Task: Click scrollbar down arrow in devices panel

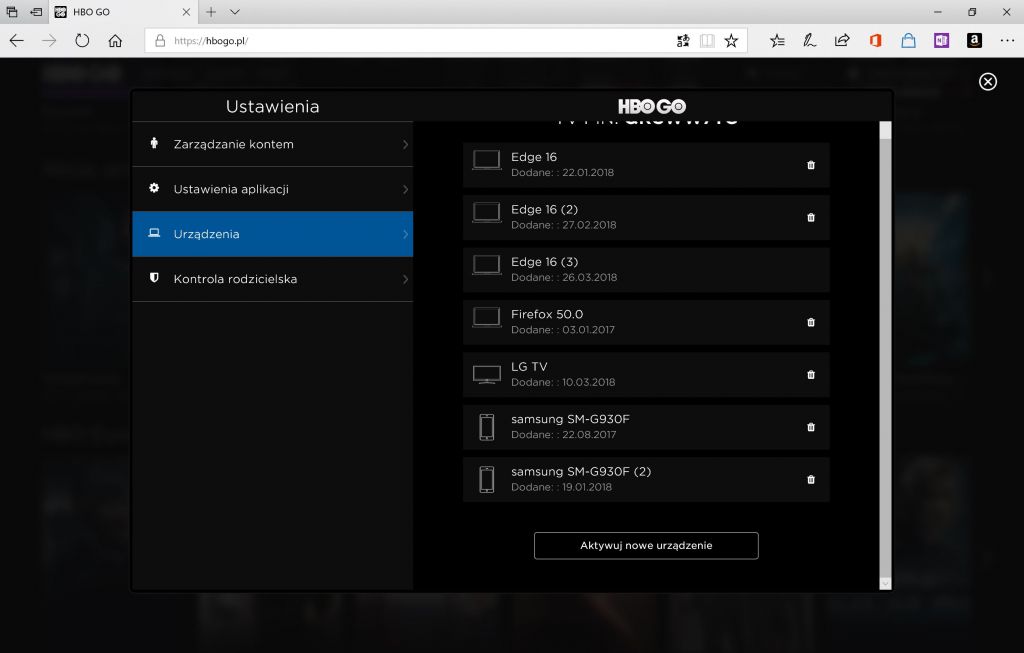Action: [885, 583]
